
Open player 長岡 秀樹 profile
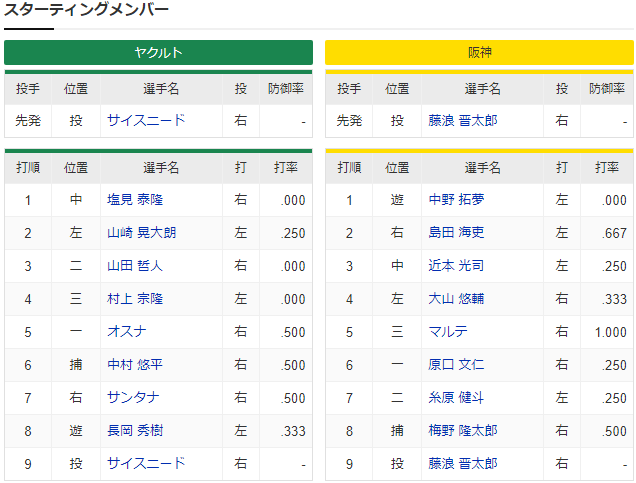pyautogui.click(x=135, y=430)
